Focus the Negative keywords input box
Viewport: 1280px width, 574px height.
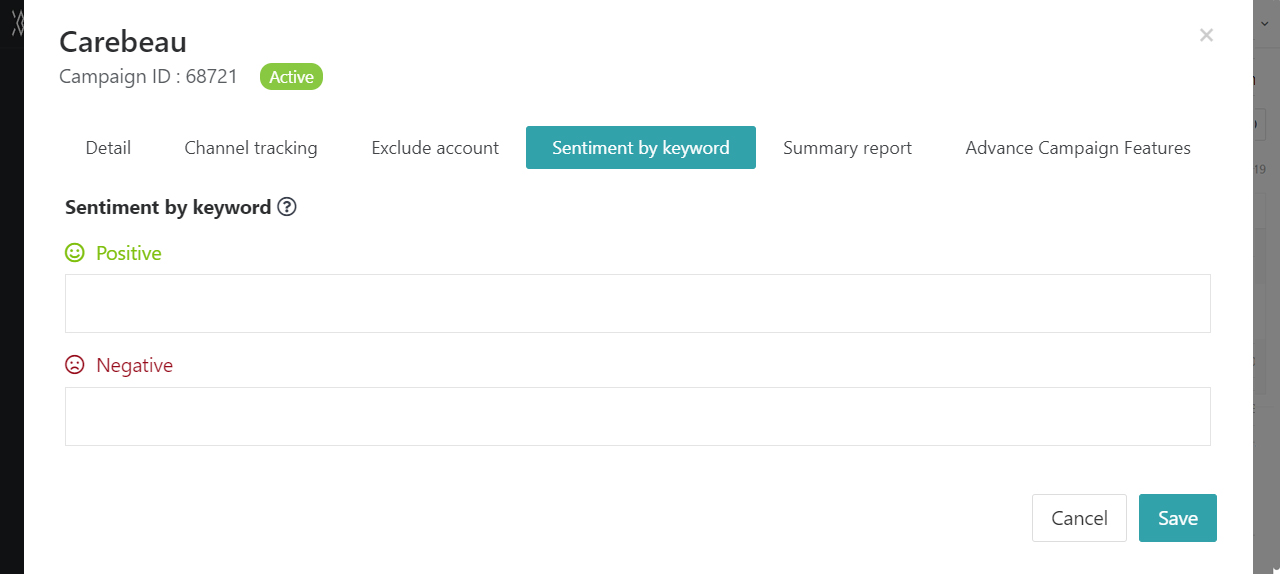pyautogui.click(x=638, y=416)
